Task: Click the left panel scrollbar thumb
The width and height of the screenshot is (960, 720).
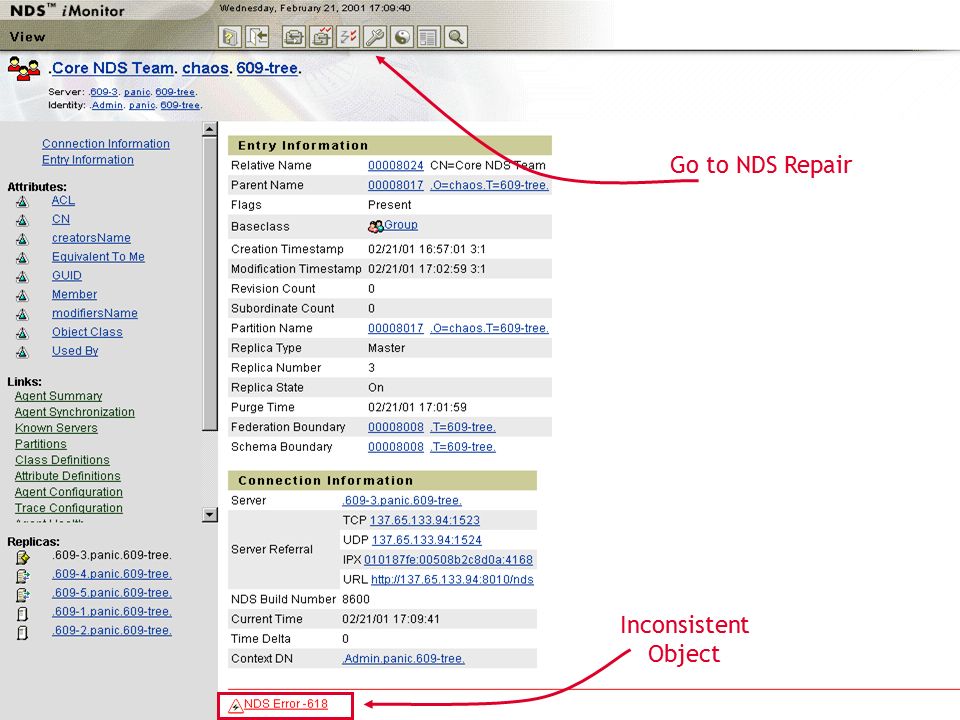Action: [209, 284]
